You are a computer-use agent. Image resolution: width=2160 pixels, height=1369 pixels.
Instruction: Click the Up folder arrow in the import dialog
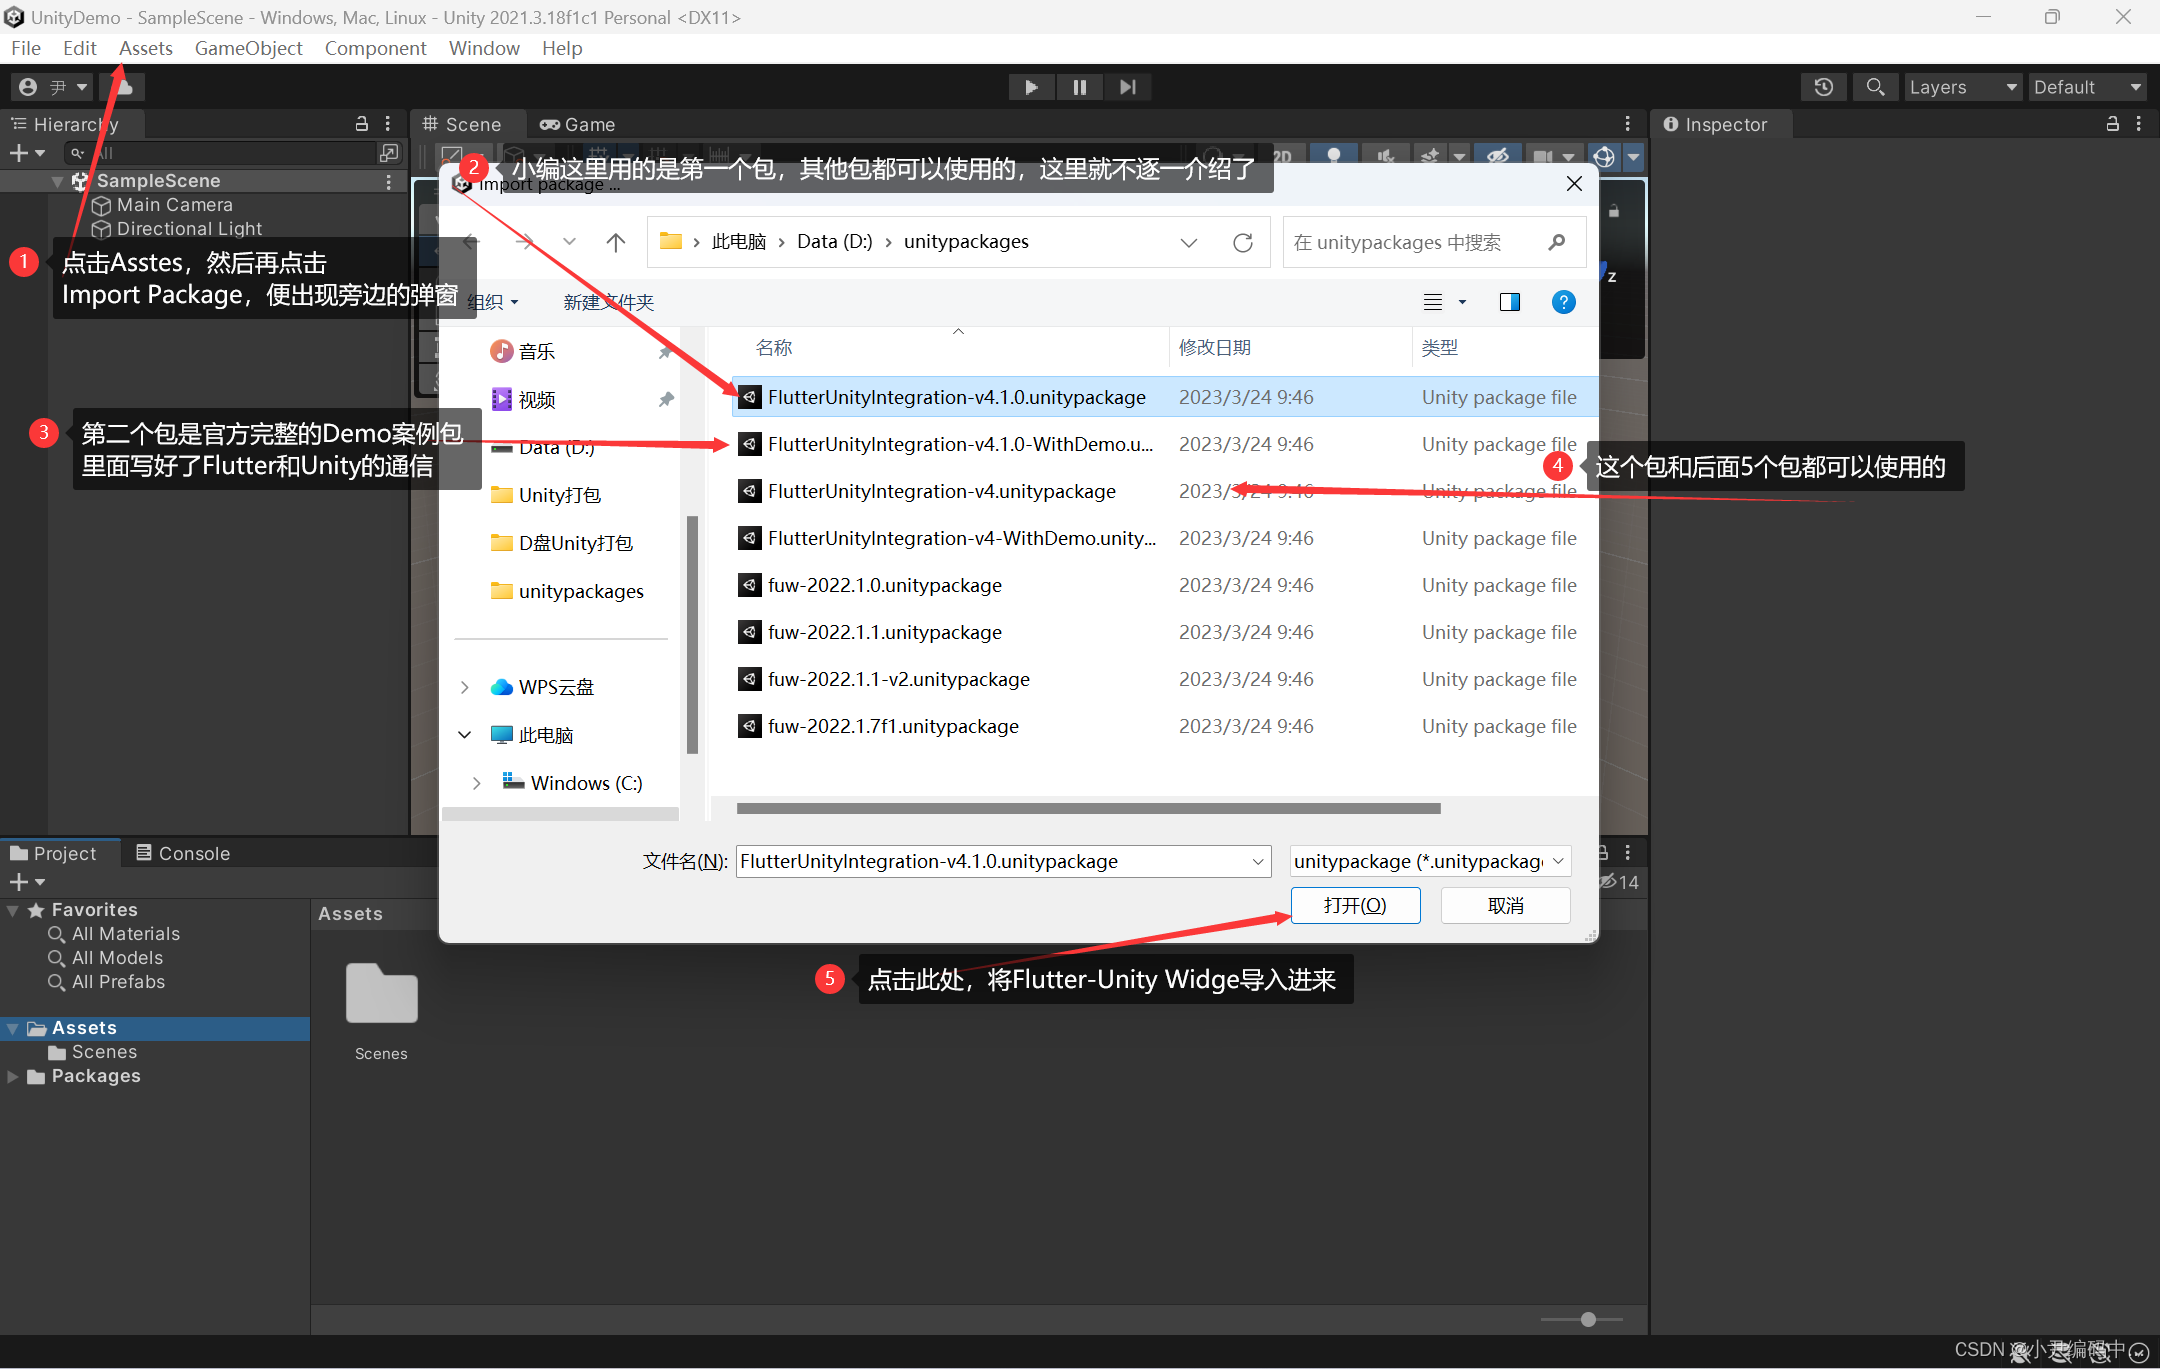615,242
